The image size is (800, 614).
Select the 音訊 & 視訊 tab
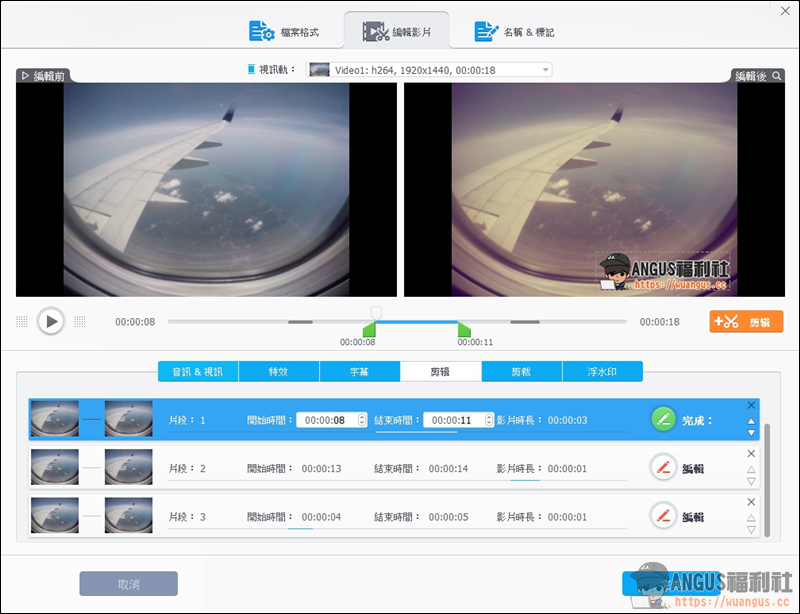[198, 372]
